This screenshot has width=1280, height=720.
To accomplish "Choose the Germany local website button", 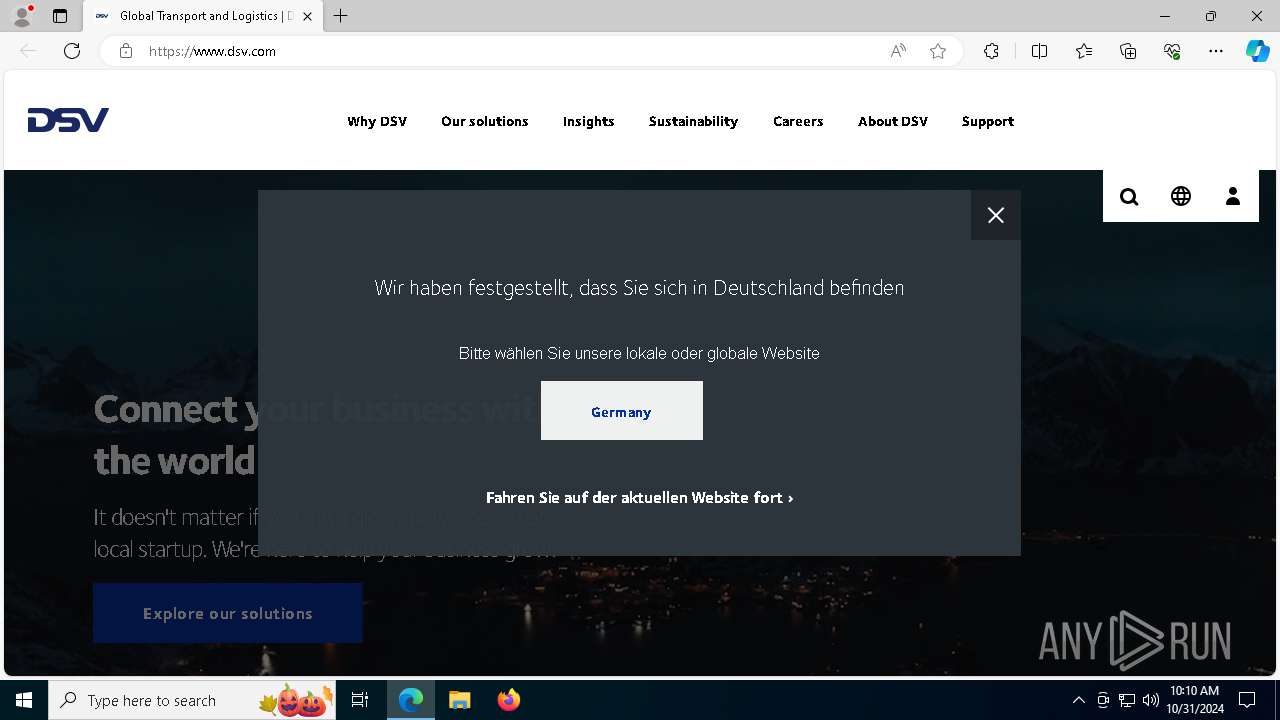I will coord(622,411).
